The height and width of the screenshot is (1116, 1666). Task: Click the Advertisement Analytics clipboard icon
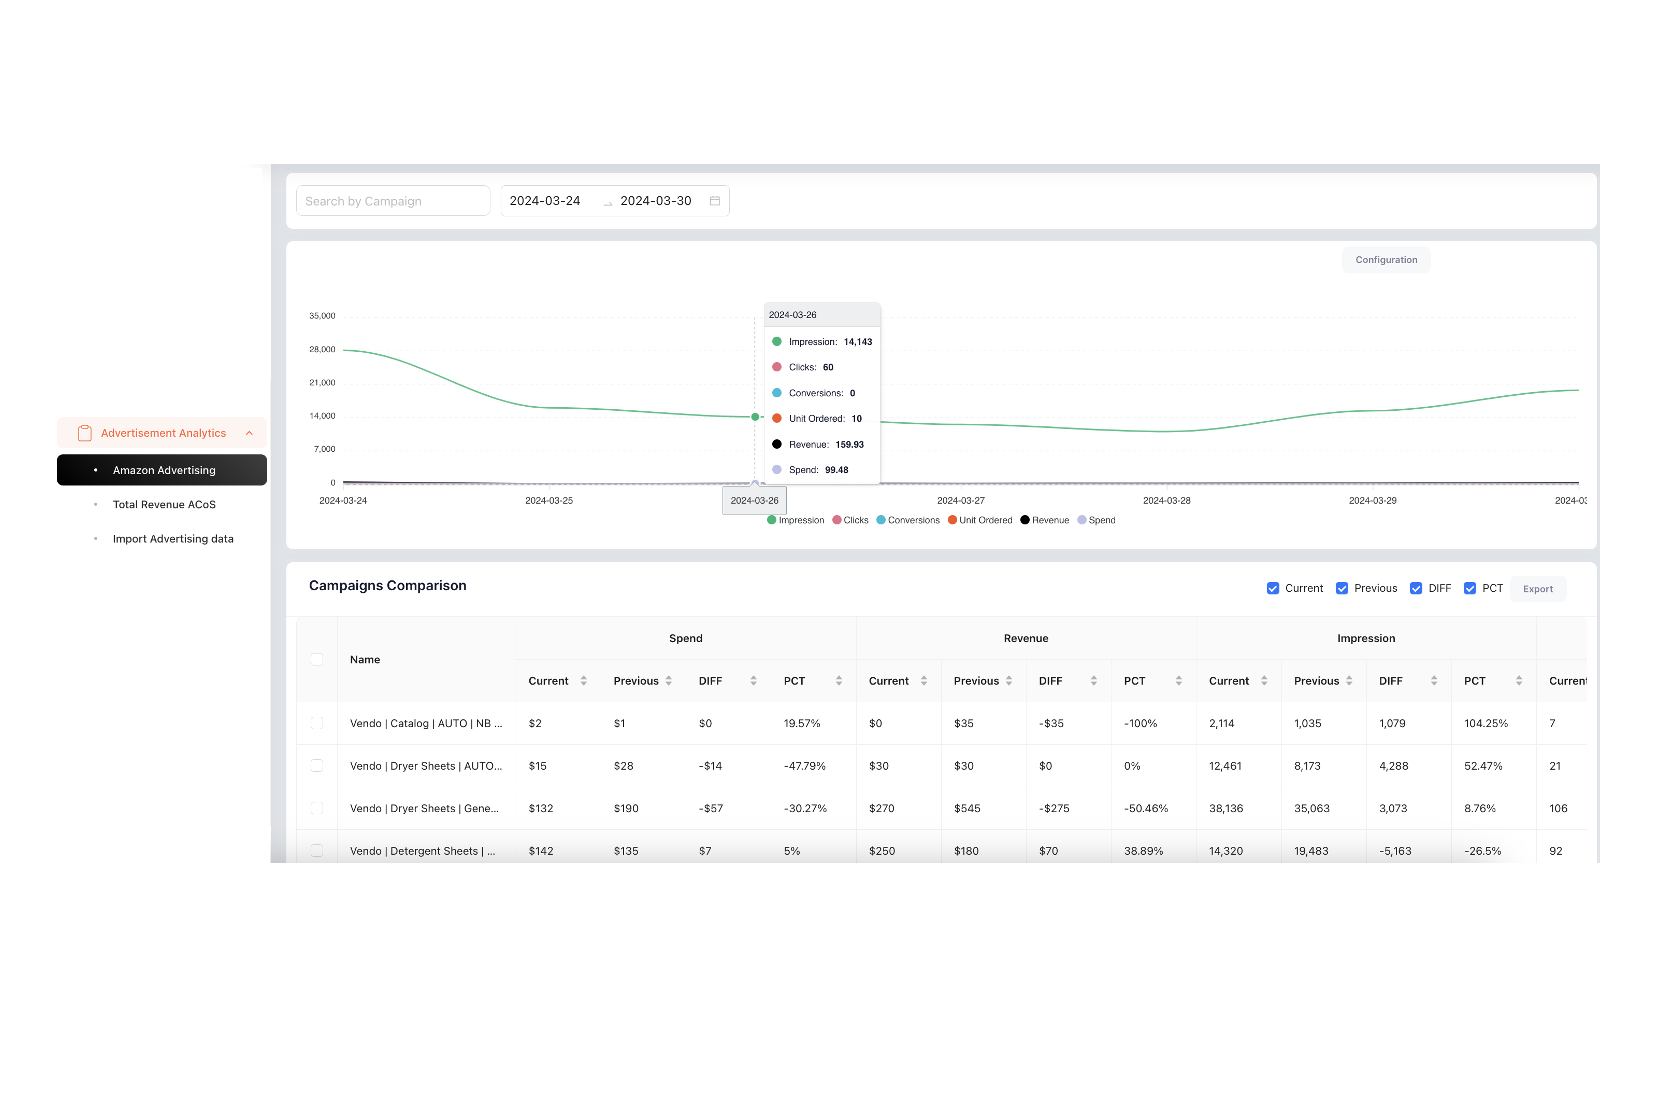pyautogui.click(x=85, y=433)
